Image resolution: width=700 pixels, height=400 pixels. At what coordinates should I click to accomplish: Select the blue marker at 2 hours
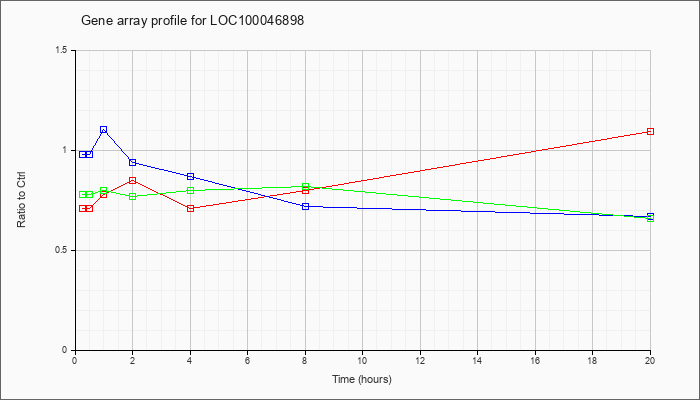pyautogui.click(x=133, y=162)
